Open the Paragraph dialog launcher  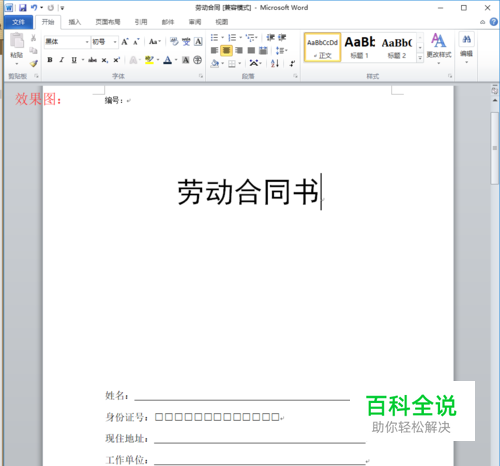pos(295,76)
